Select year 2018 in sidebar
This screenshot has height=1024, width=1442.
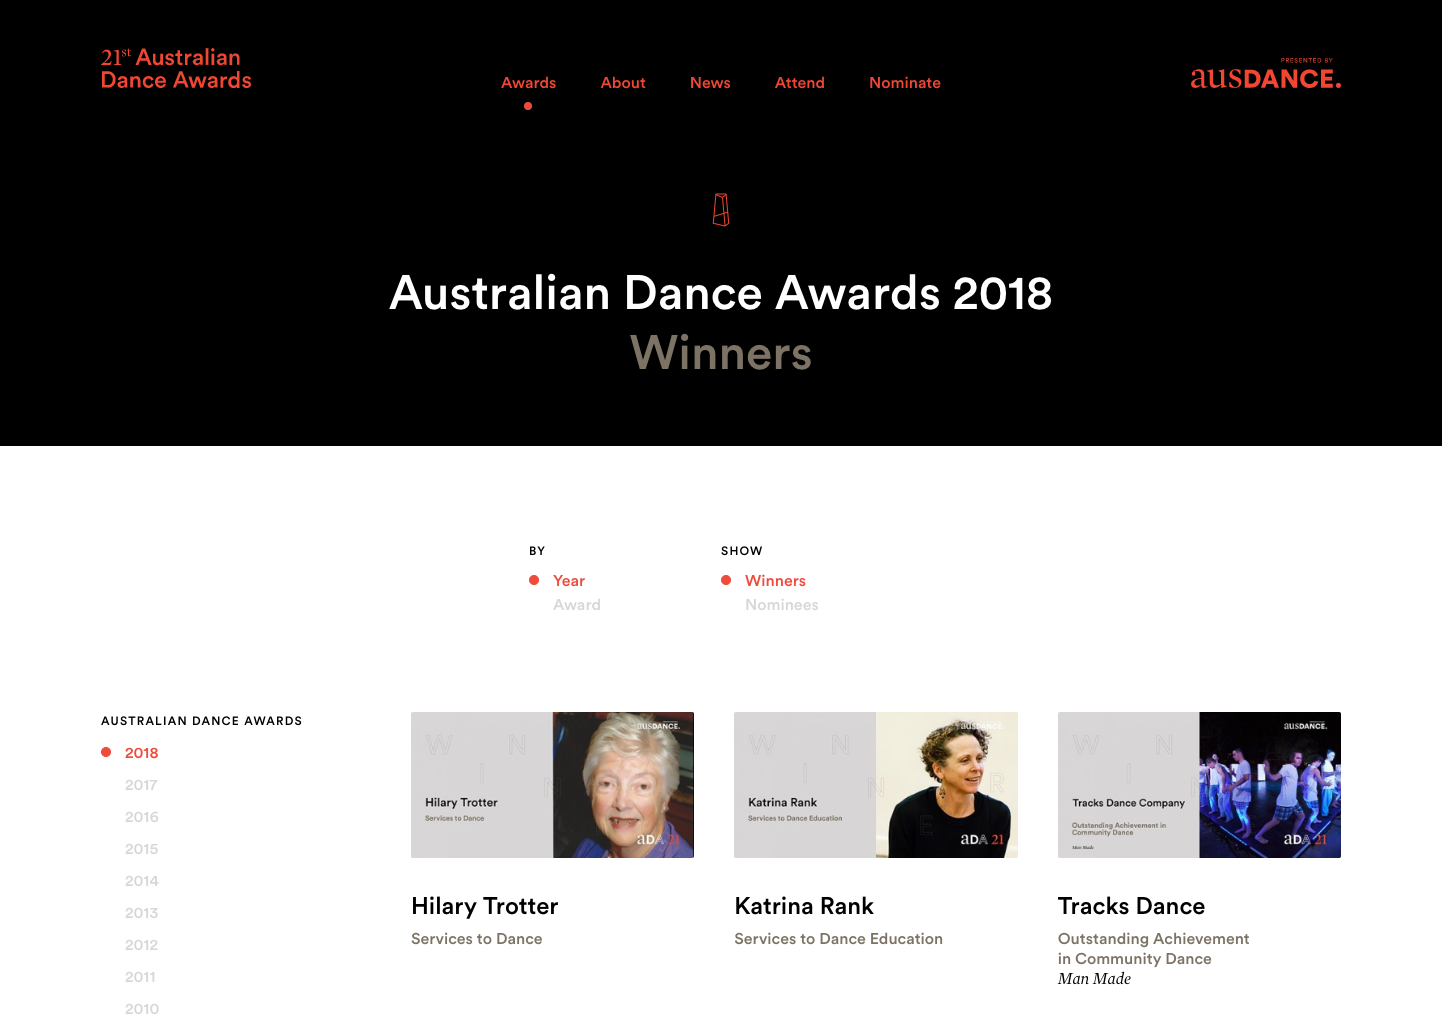click(x=142, y=753)
